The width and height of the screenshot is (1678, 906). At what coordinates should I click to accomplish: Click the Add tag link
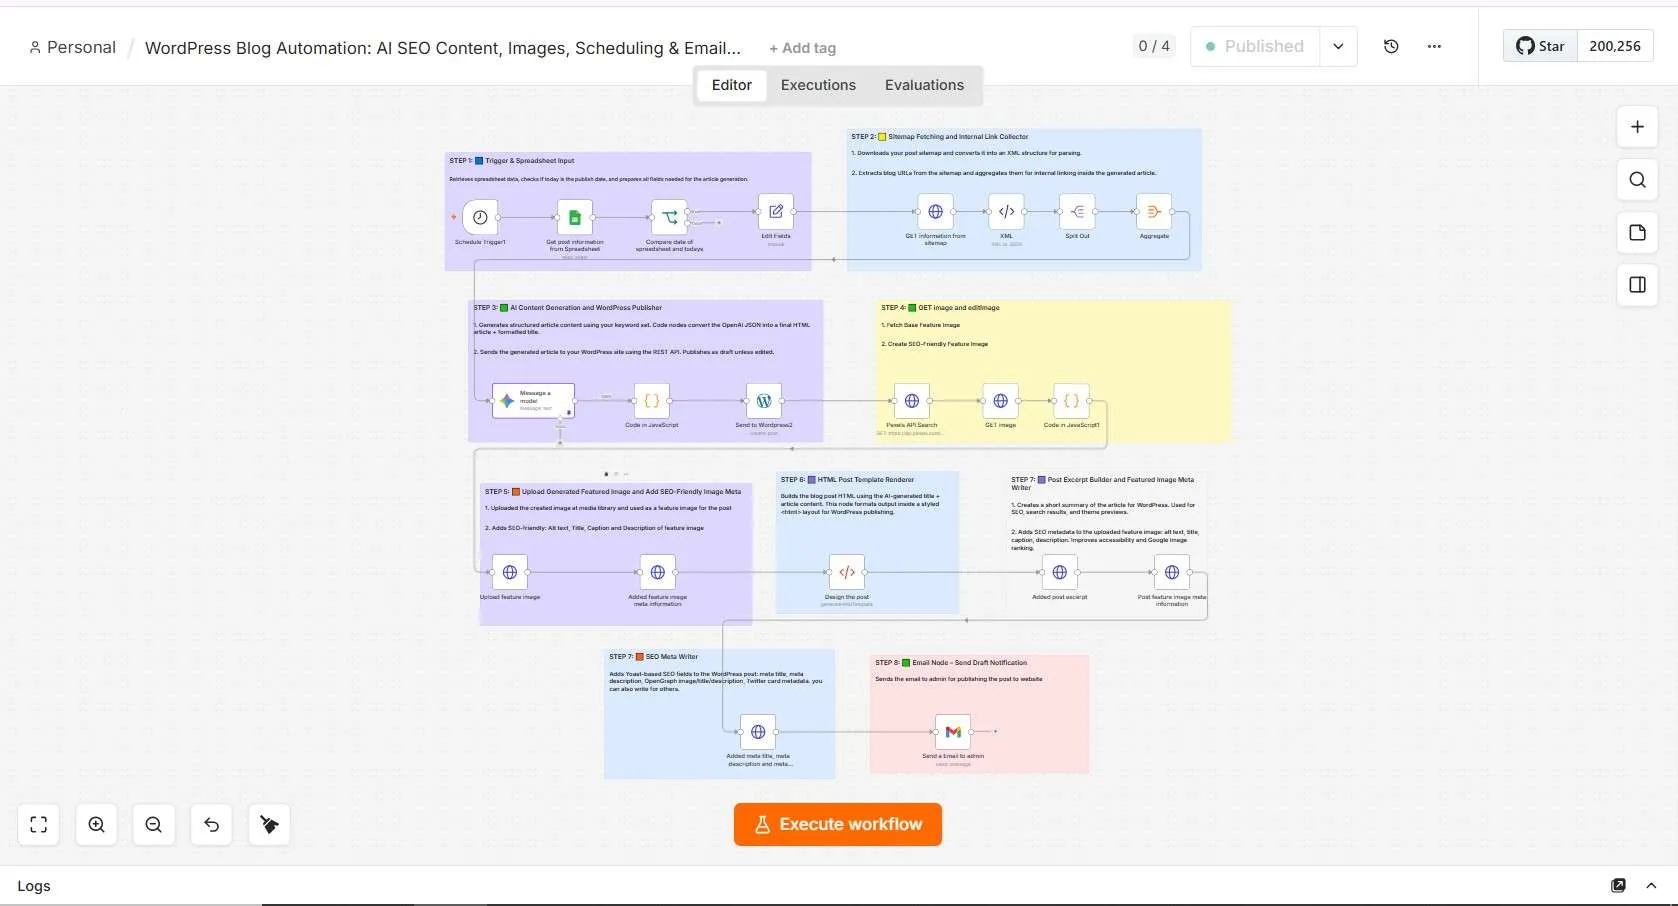click(802, 48)
